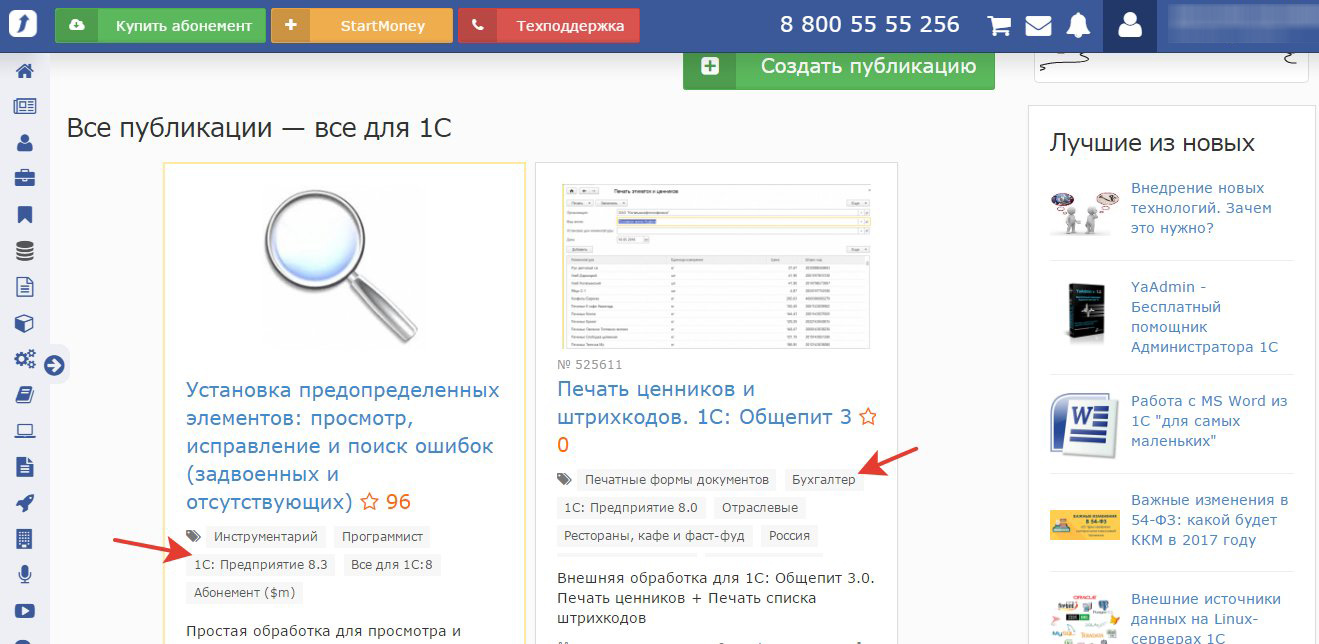1319x644 pixels.
Task: Select the Печатные формы документов tag
Action: tap(677, 480)
